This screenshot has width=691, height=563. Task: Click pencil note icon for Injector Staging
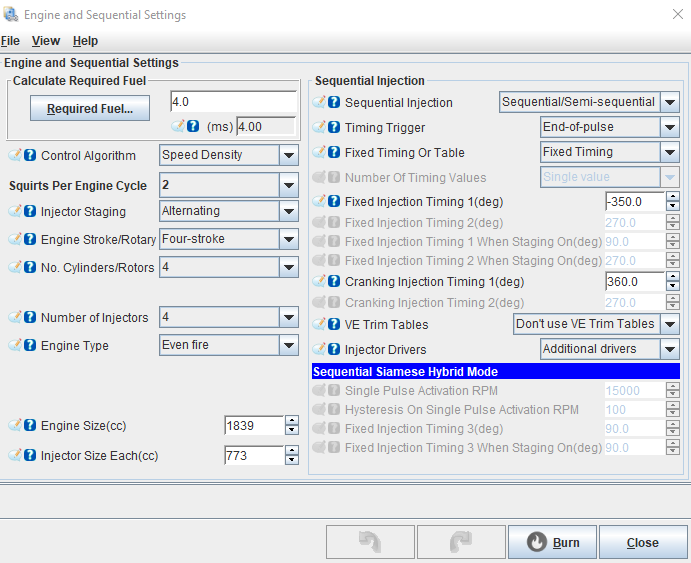[x=15, y=211]
